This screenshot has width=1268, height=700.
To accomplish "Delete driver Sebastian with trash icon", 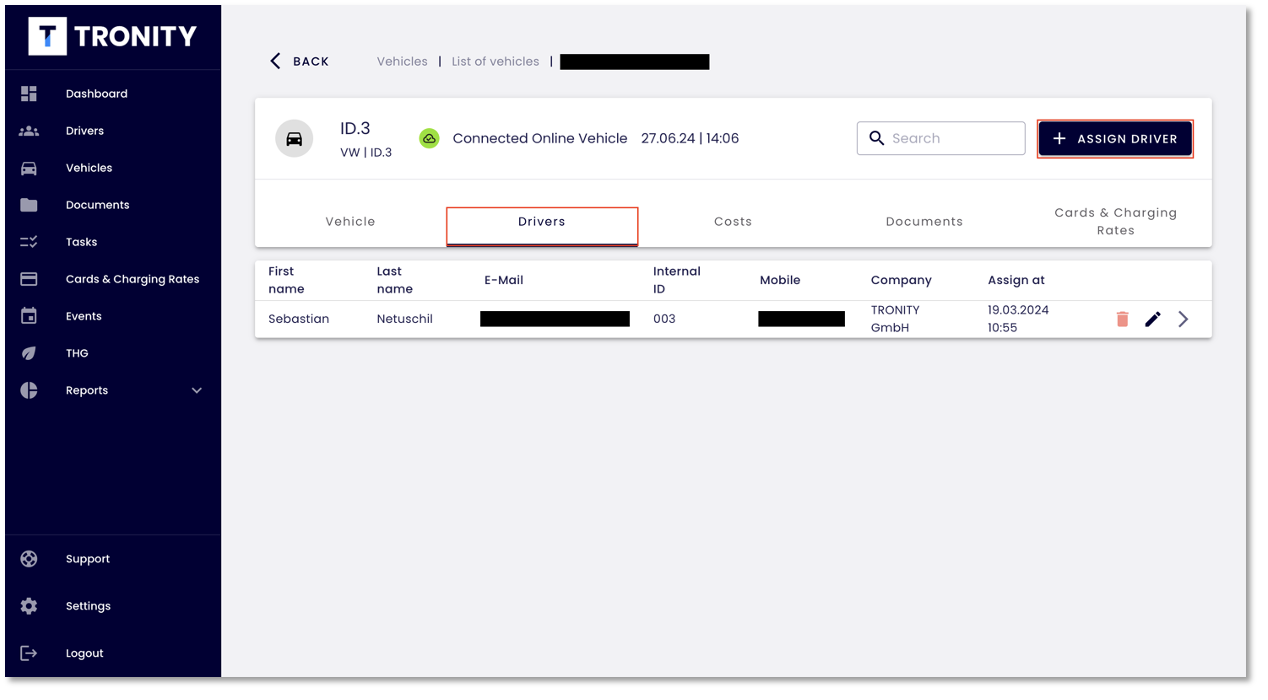I will [x=1122, y=319].
